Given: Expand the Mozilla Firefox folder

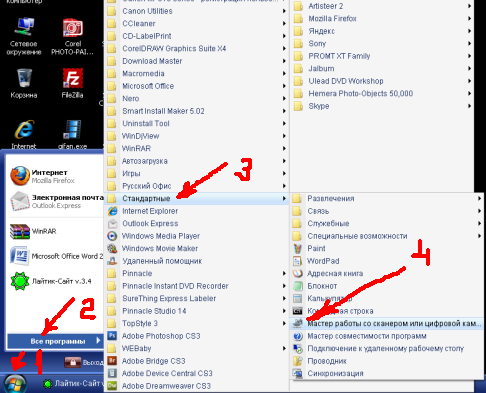Looking at the screenshot, I should (382, 18).
